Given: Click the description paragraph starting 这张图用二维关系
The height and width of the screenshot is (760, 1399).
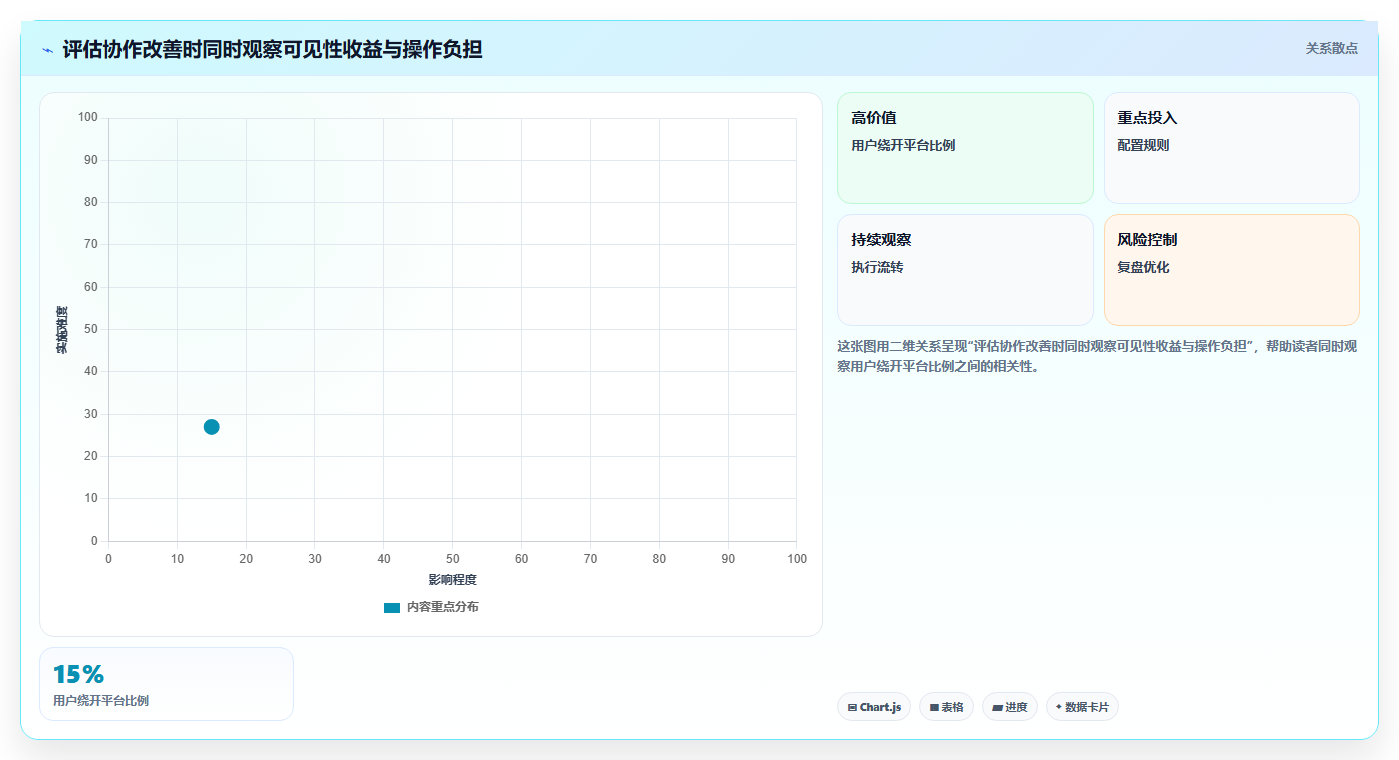Looking at the screenshot, I should [x=1097, y=356].
